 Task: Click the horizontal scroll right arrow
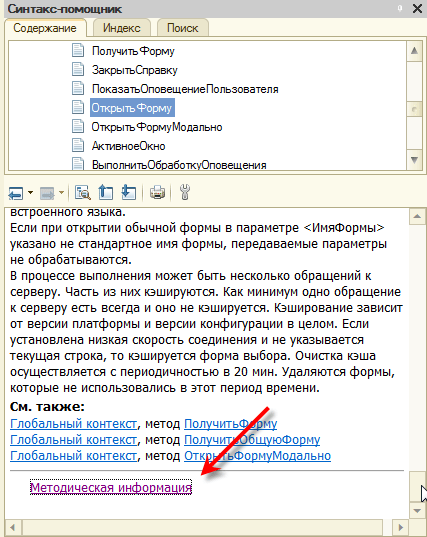click(400, 527)
